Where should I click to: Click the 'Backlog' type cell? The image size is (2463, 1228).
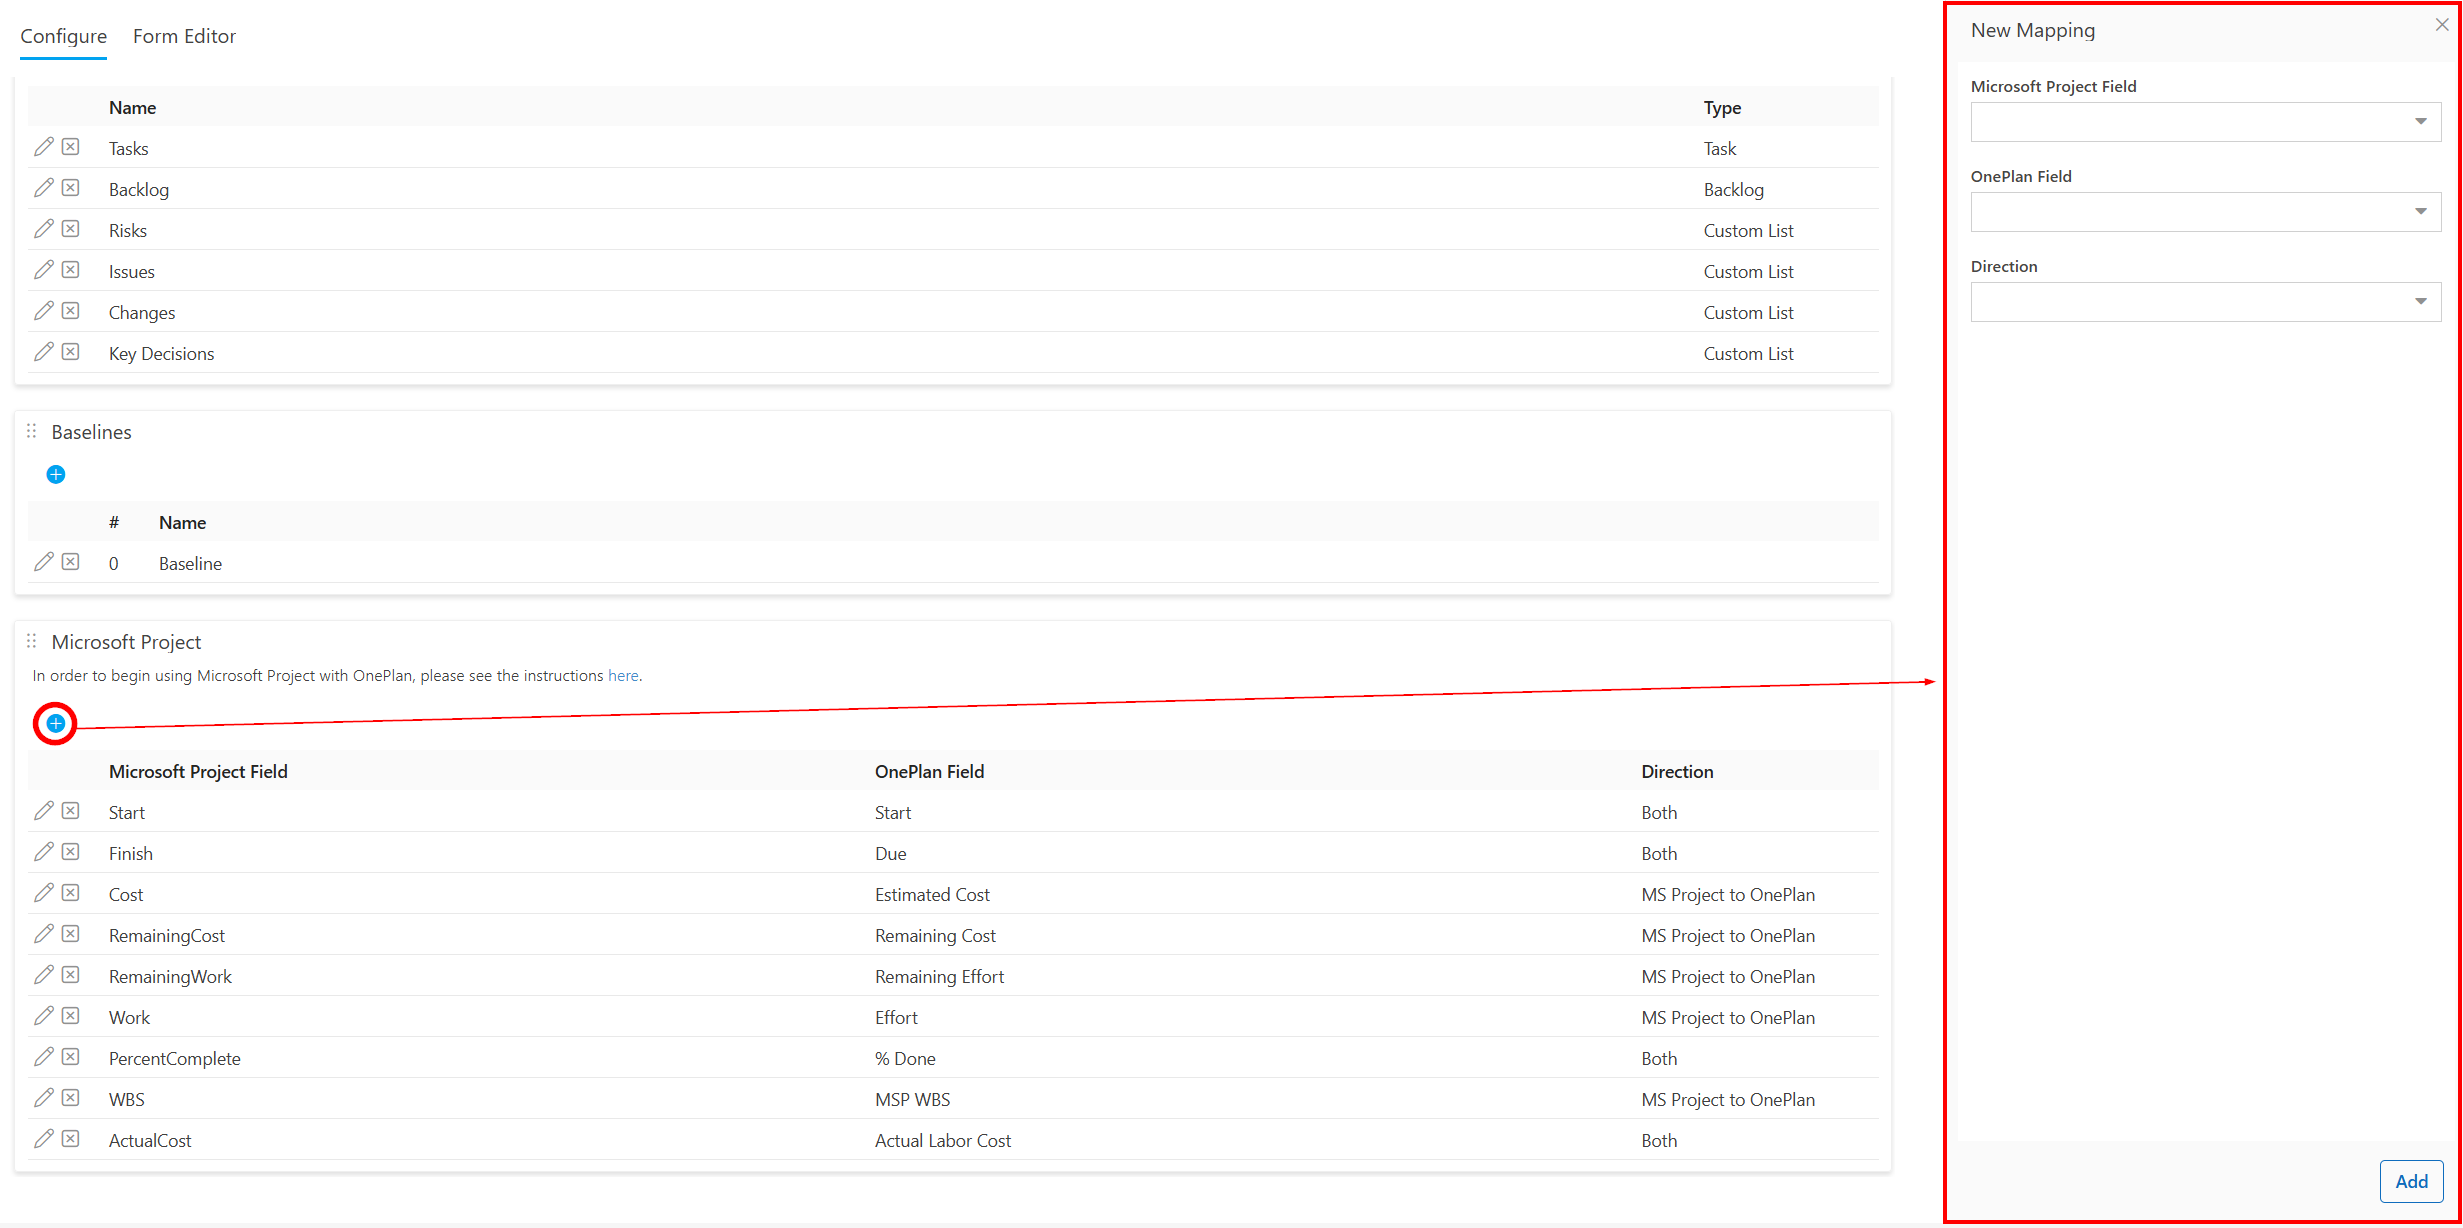tap(1733, 190)
